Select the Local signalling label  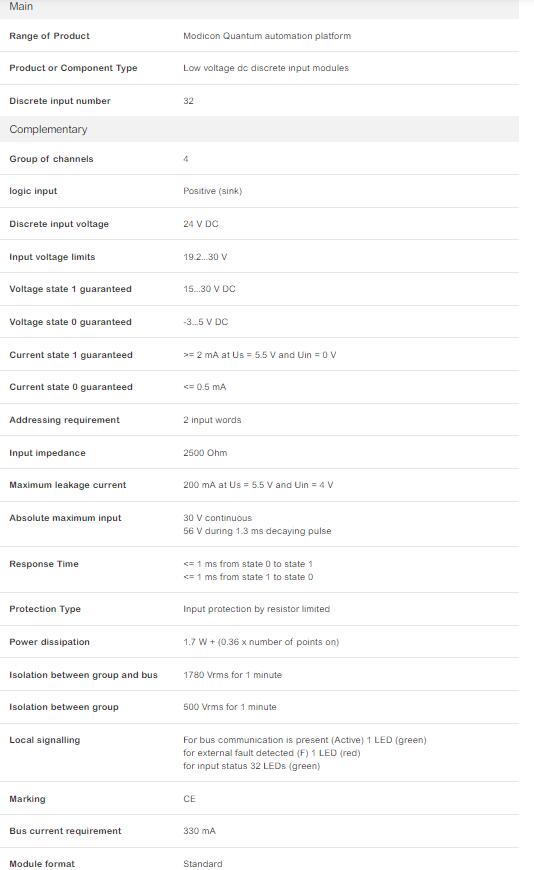[45, 740]
